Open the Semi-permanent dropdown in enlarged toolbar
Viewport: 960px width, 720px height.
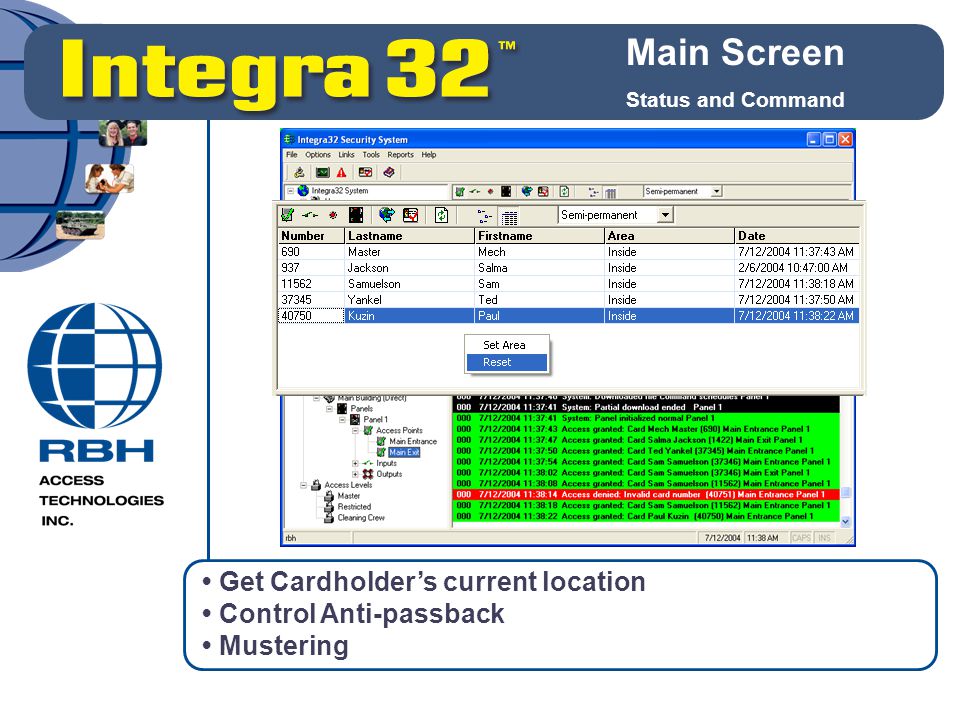tap(665, 215)
